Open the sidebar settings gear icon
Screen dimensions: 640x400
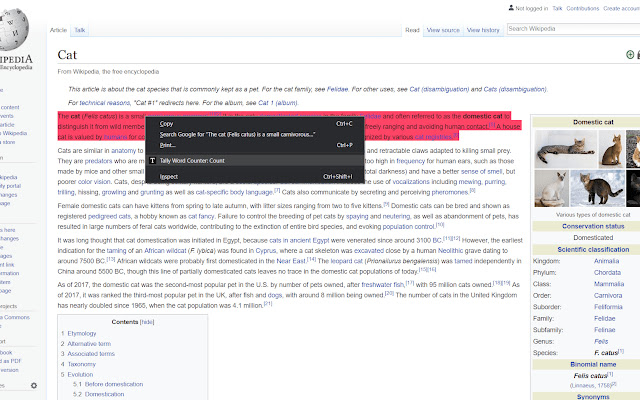pyautogui.click(x=34, y=385)
